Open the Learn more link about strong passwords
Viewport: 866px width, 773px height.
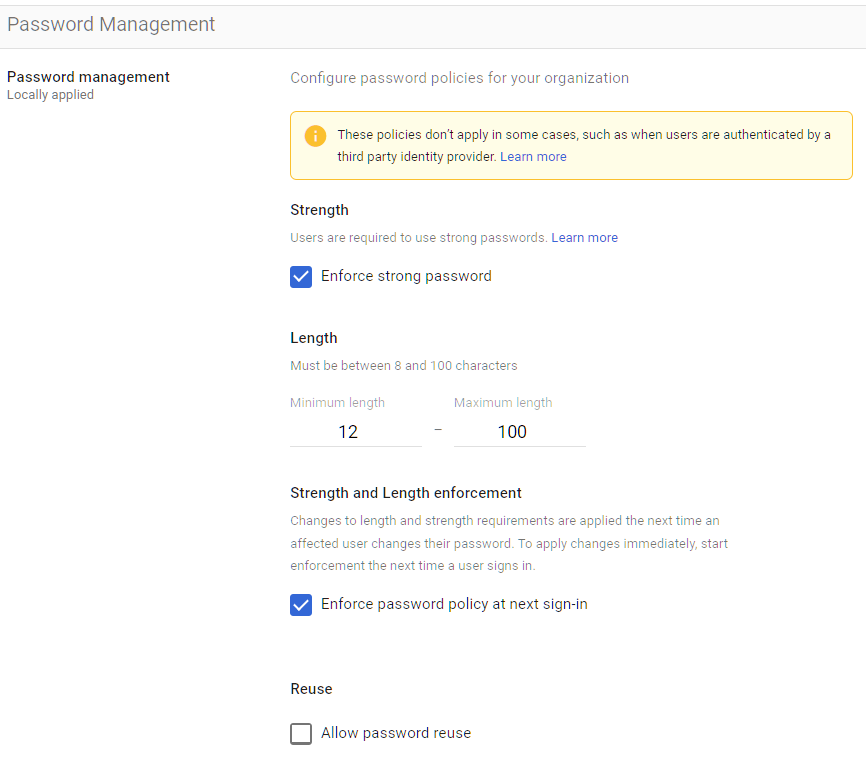585,237
